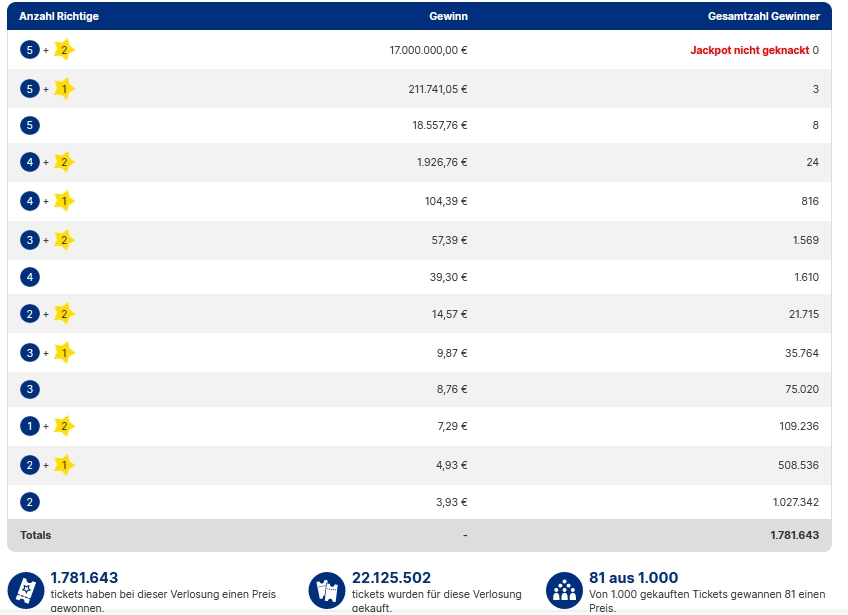Screen dimensions: 848x615
Task: Select the 3,93 € prize amount
Action: click(452, 502)
